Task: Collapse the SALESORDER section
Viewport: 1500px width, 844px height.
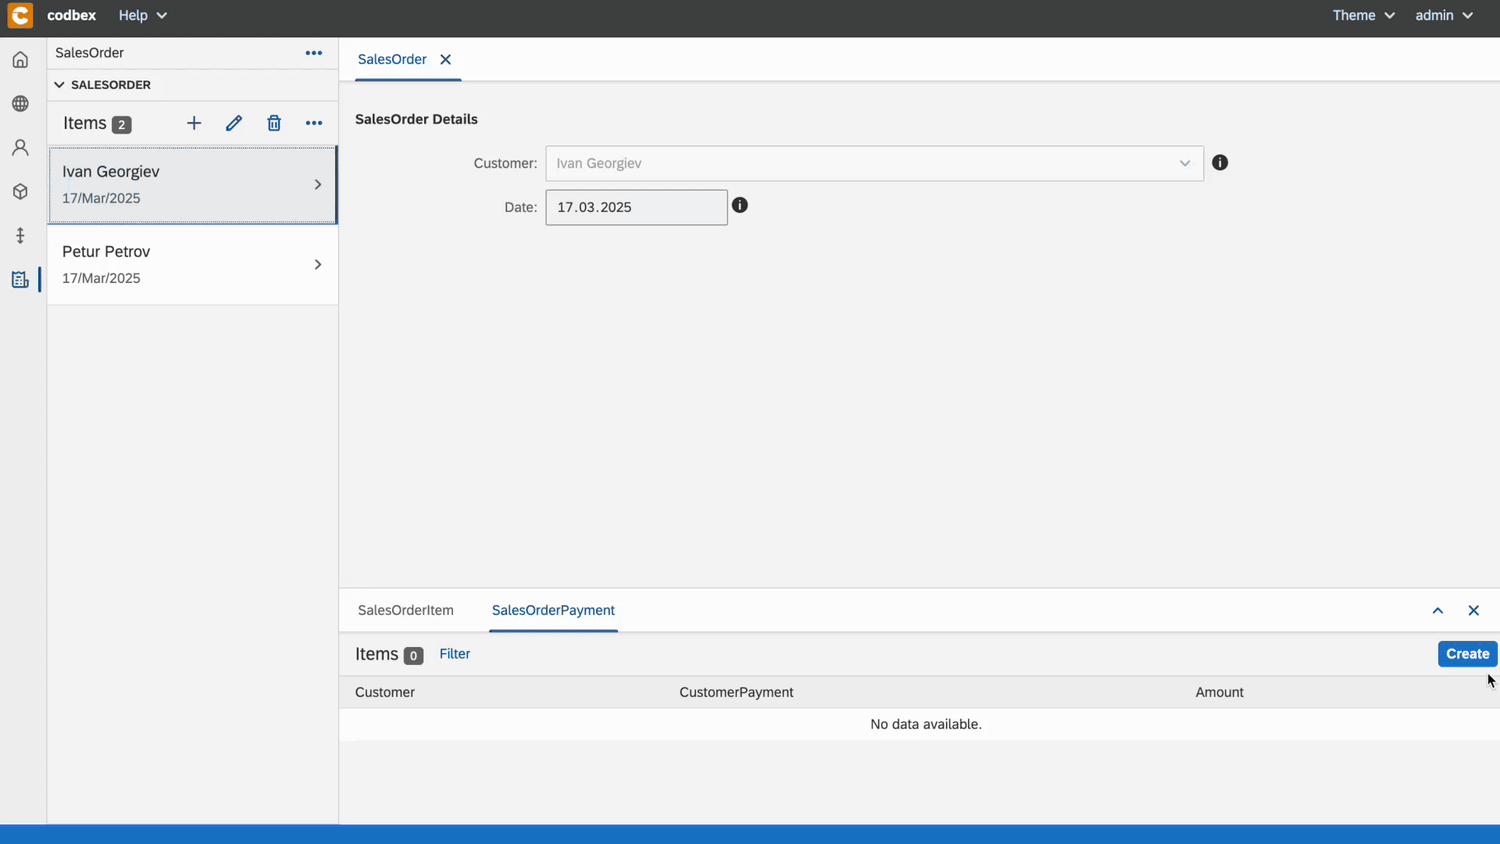Action: [x=60, y=85]
